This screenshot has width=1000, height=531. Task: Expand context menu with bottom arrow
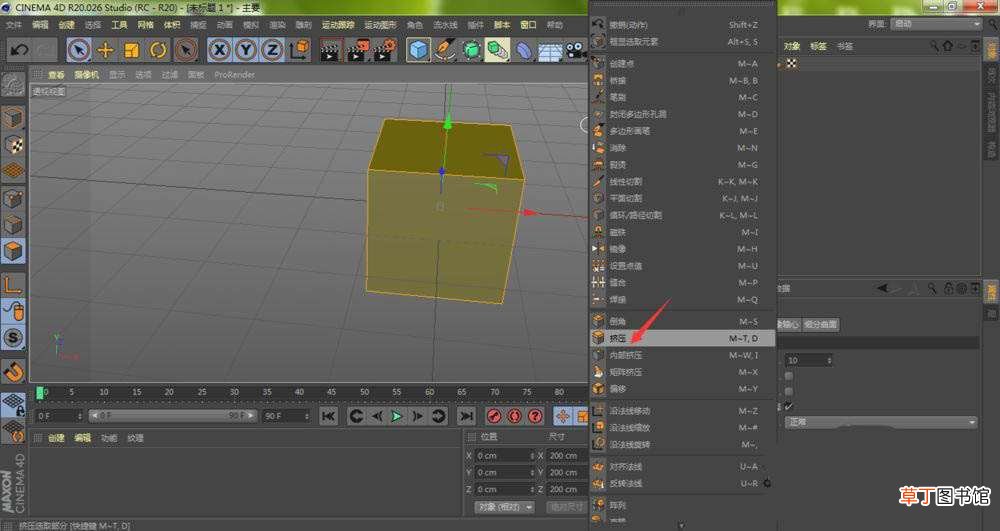coord(682,526)
